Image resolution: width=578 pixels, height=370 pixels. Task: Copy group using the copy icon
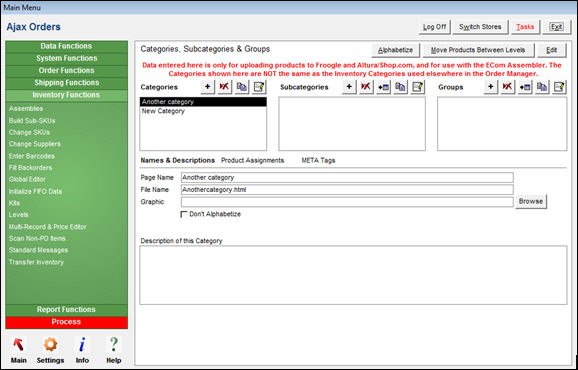click(x=542, y=87)
